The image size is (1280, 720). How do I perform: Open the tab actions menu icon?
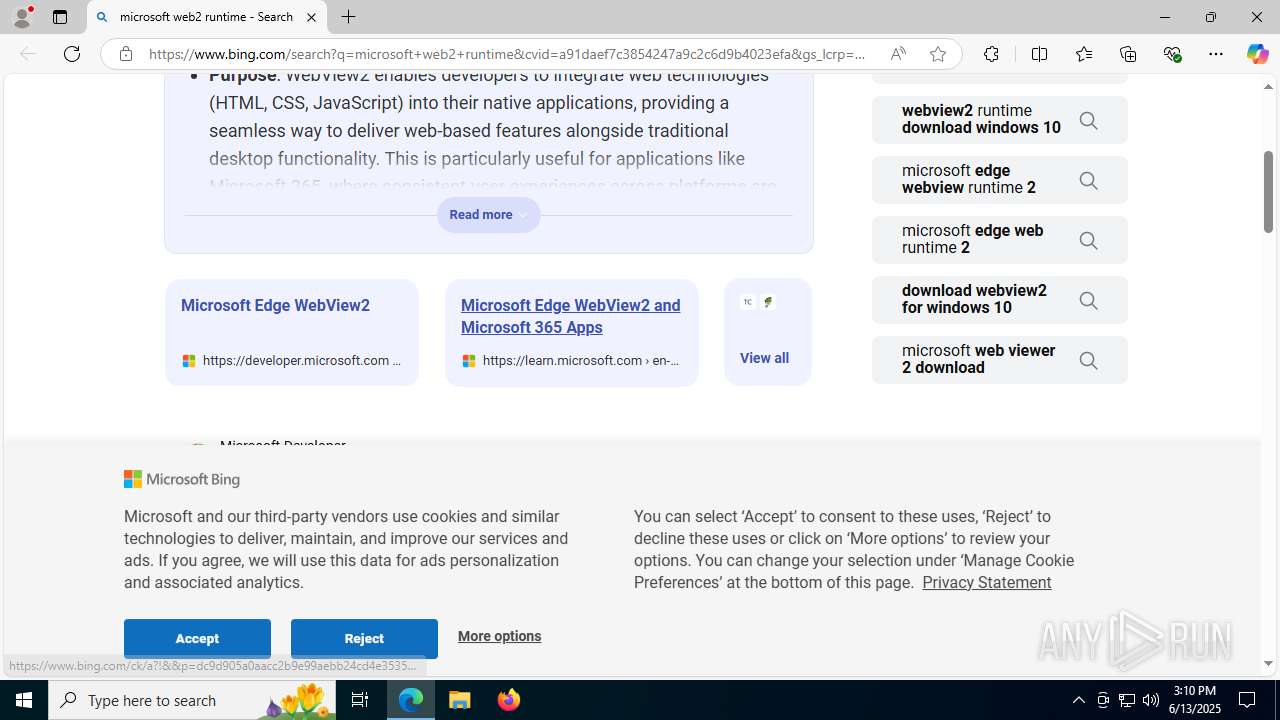(60, 17)
